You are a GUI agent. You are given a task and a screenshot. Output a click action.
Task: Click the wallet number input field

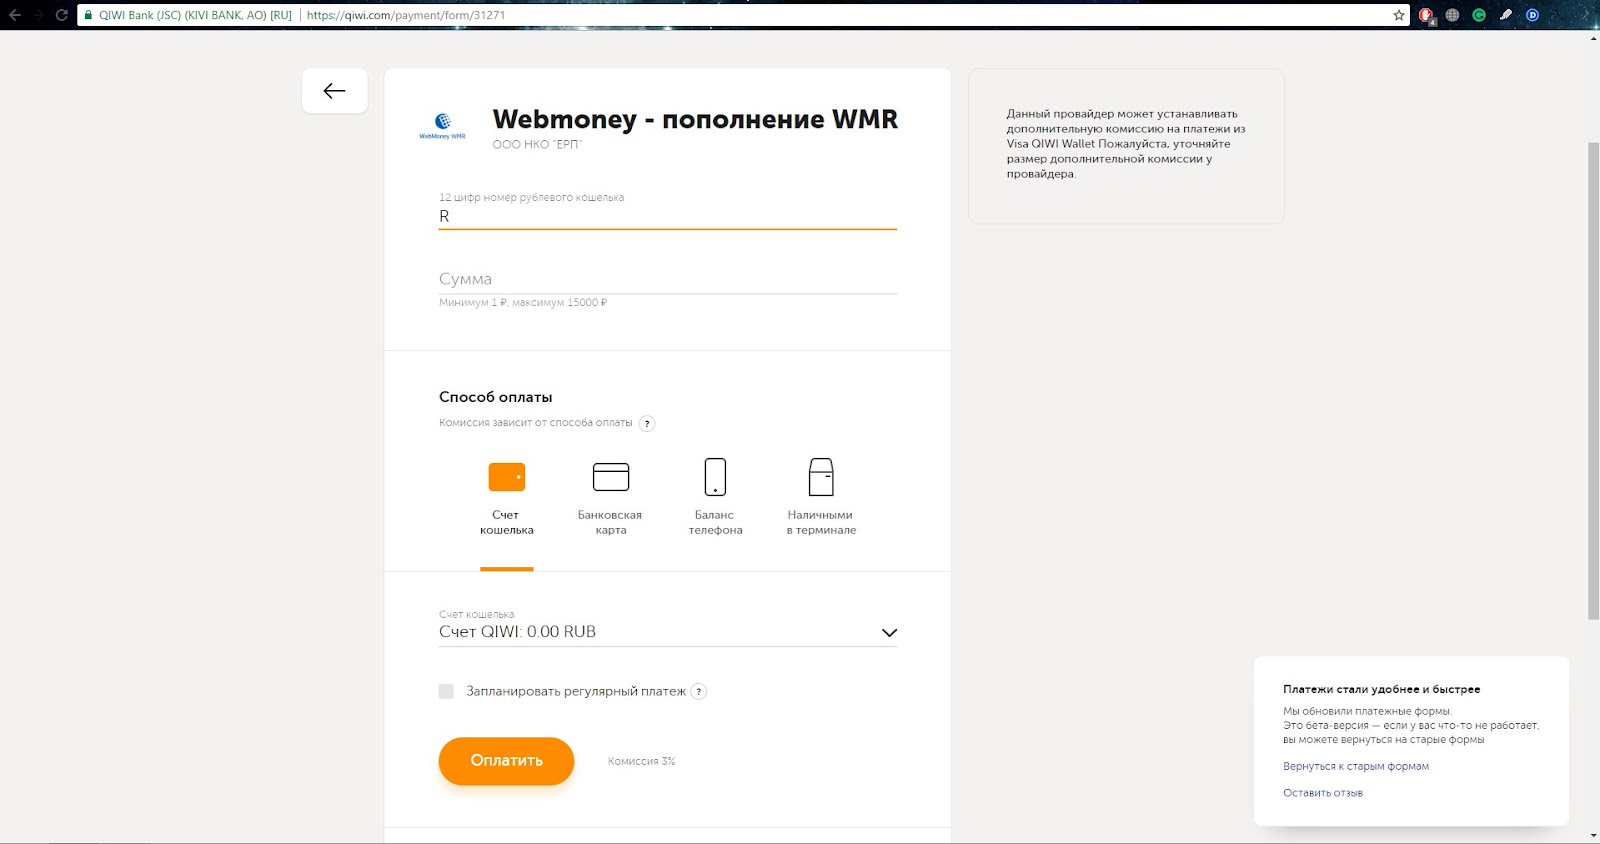668,216
